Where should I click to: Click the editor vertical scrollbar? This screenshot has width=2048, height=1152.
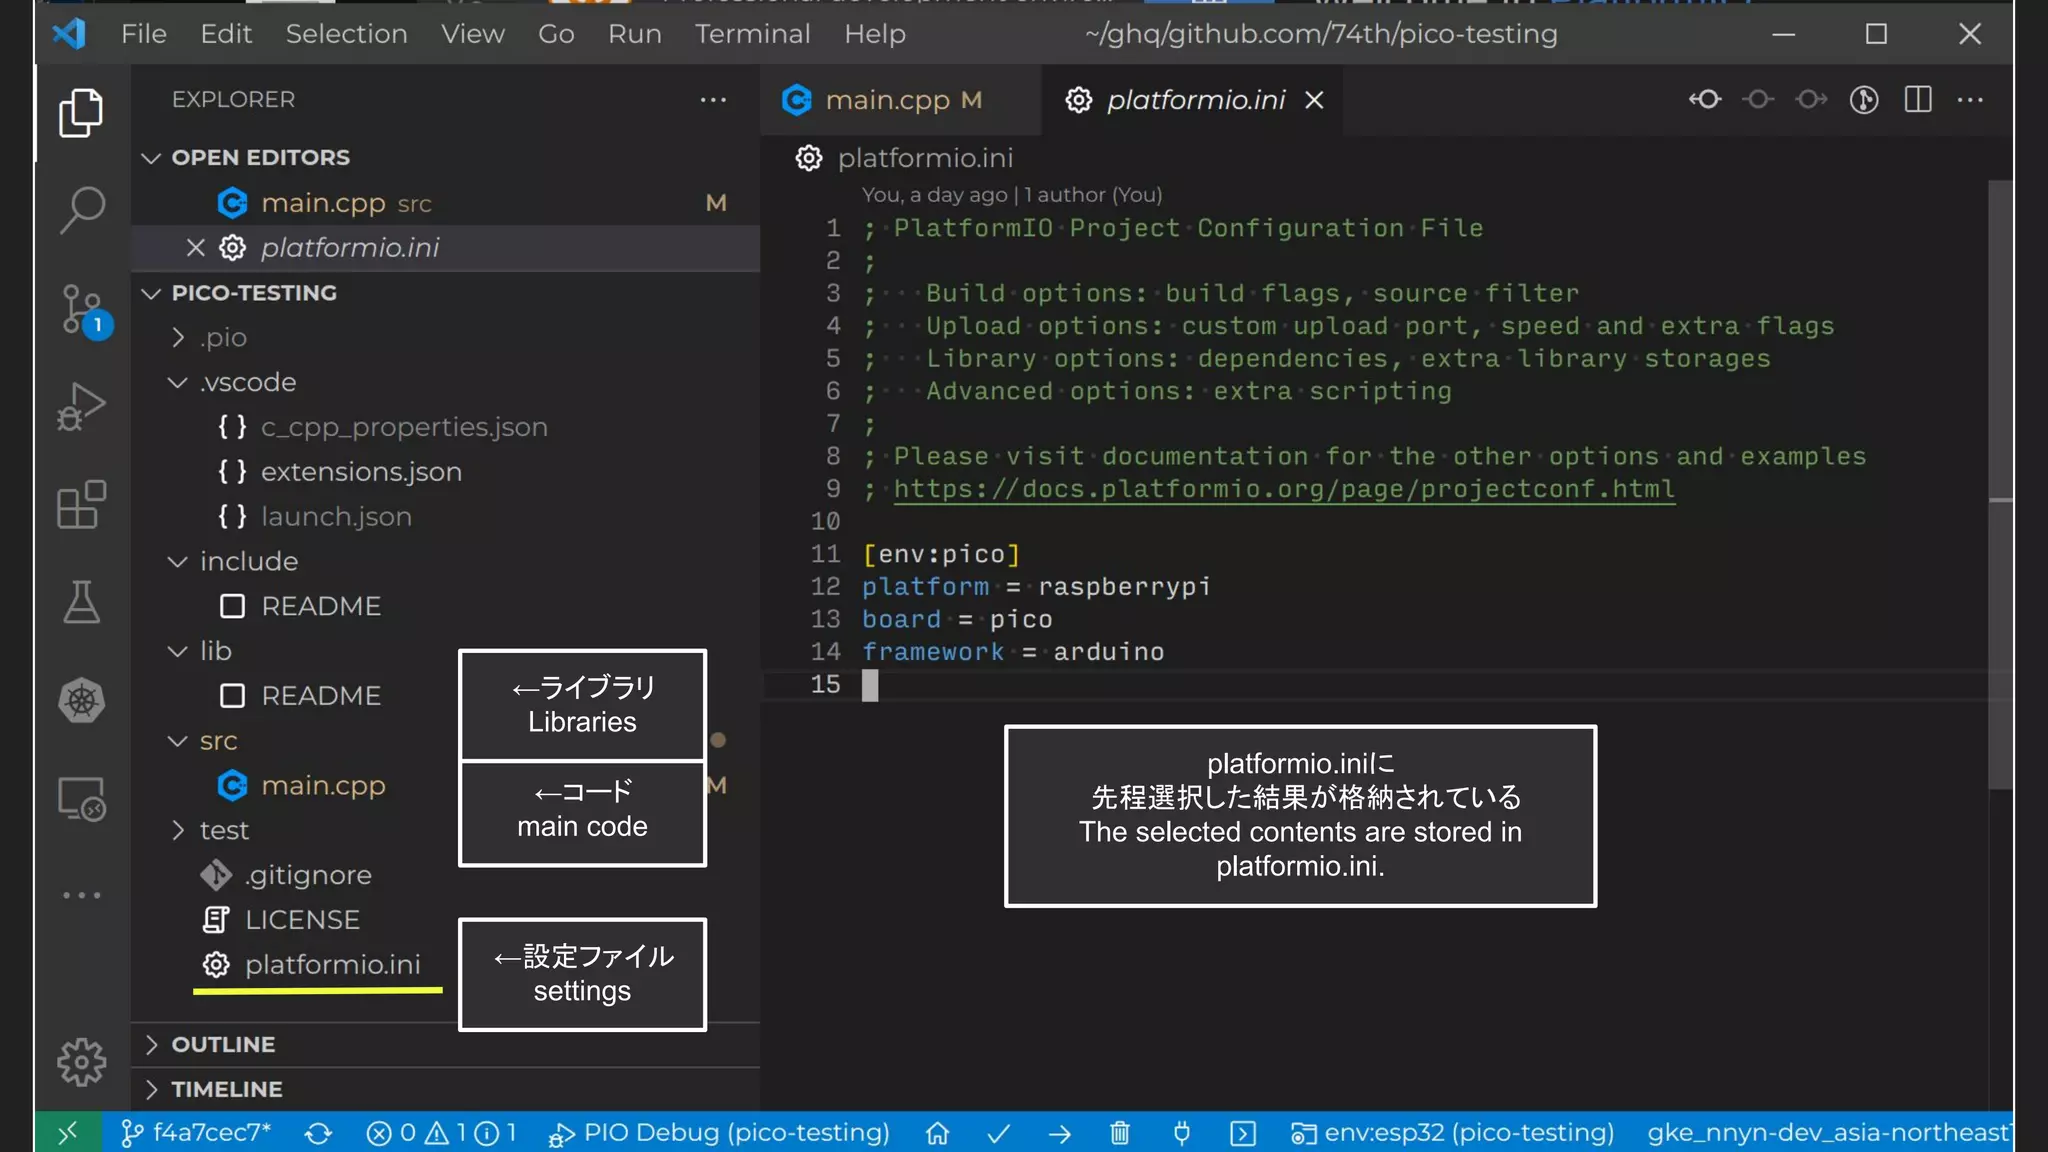[x=2000, y=485]
